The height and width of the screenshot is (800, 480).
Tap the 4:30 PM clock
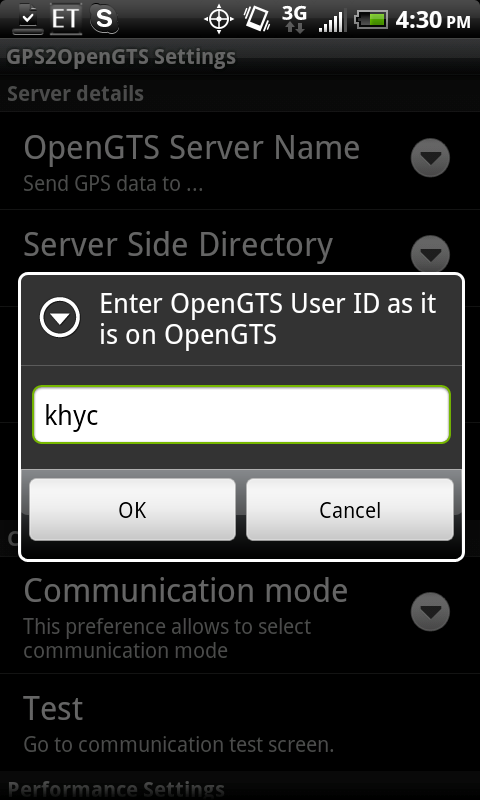coord(433,20)
